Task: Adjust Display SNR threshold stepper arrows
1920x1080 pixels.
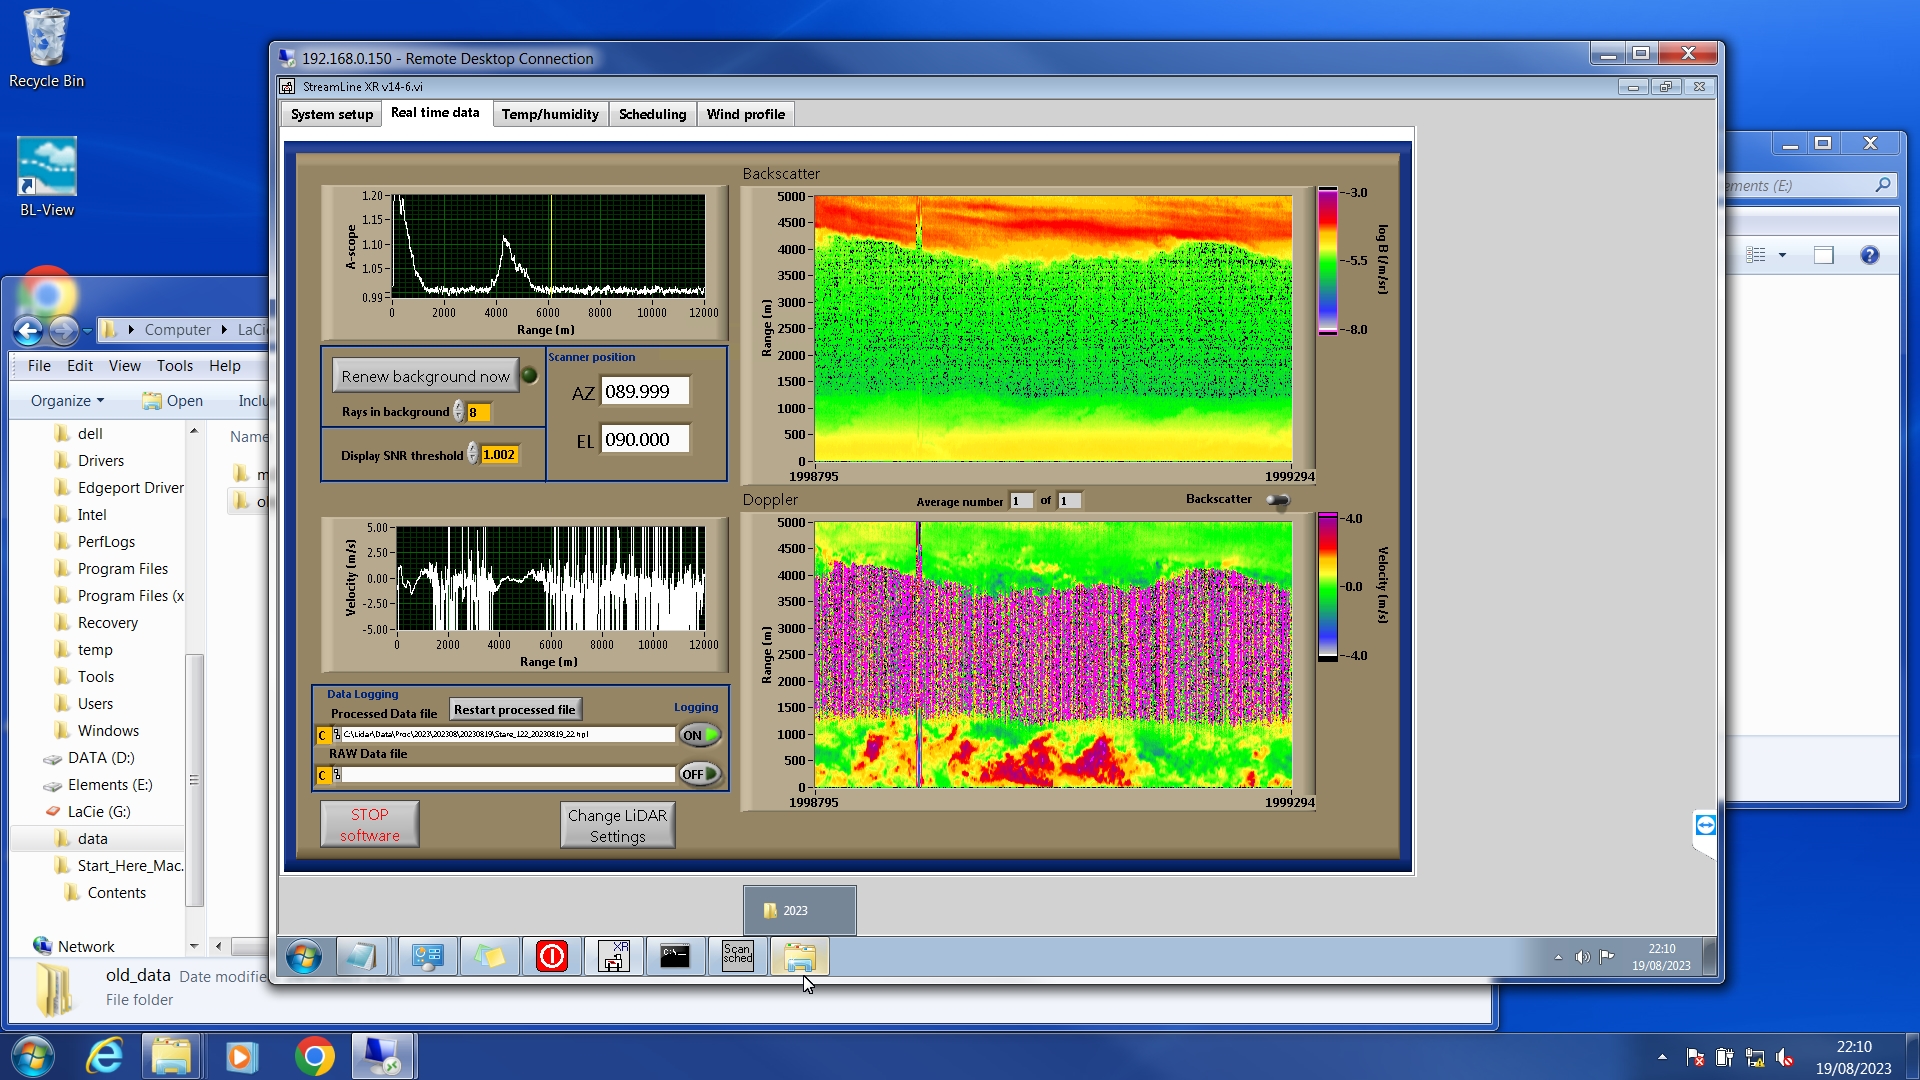Action: (x=473, y=455)
